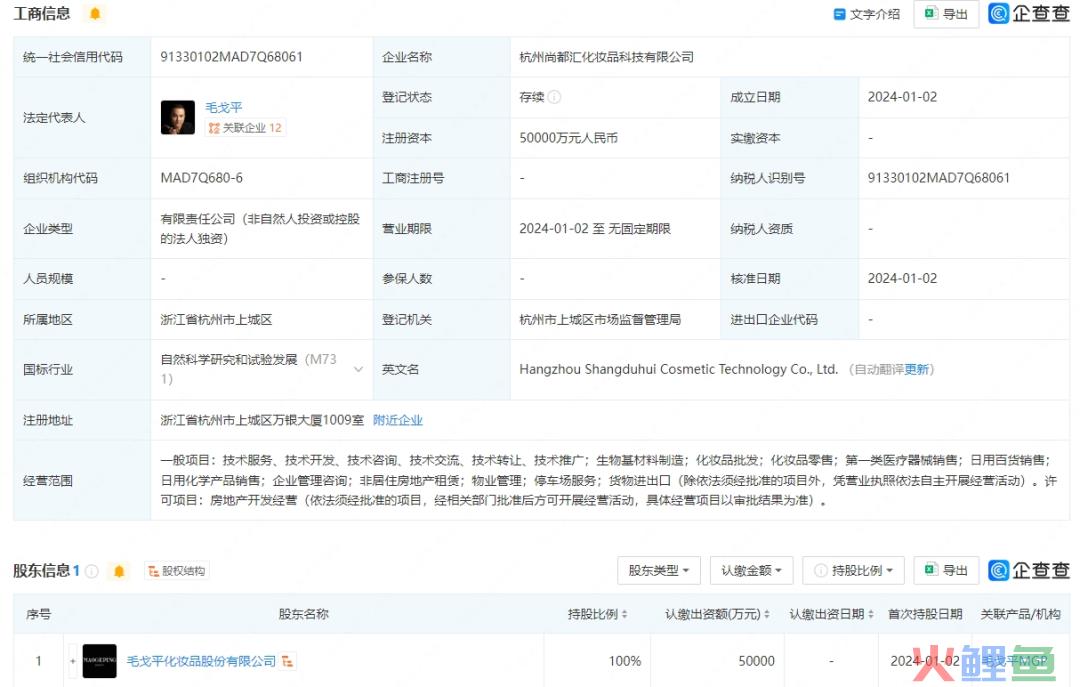Open the 股东类型 filter dropdown
This screenshot has height=687, width=1080.
(x=658, y=571)
